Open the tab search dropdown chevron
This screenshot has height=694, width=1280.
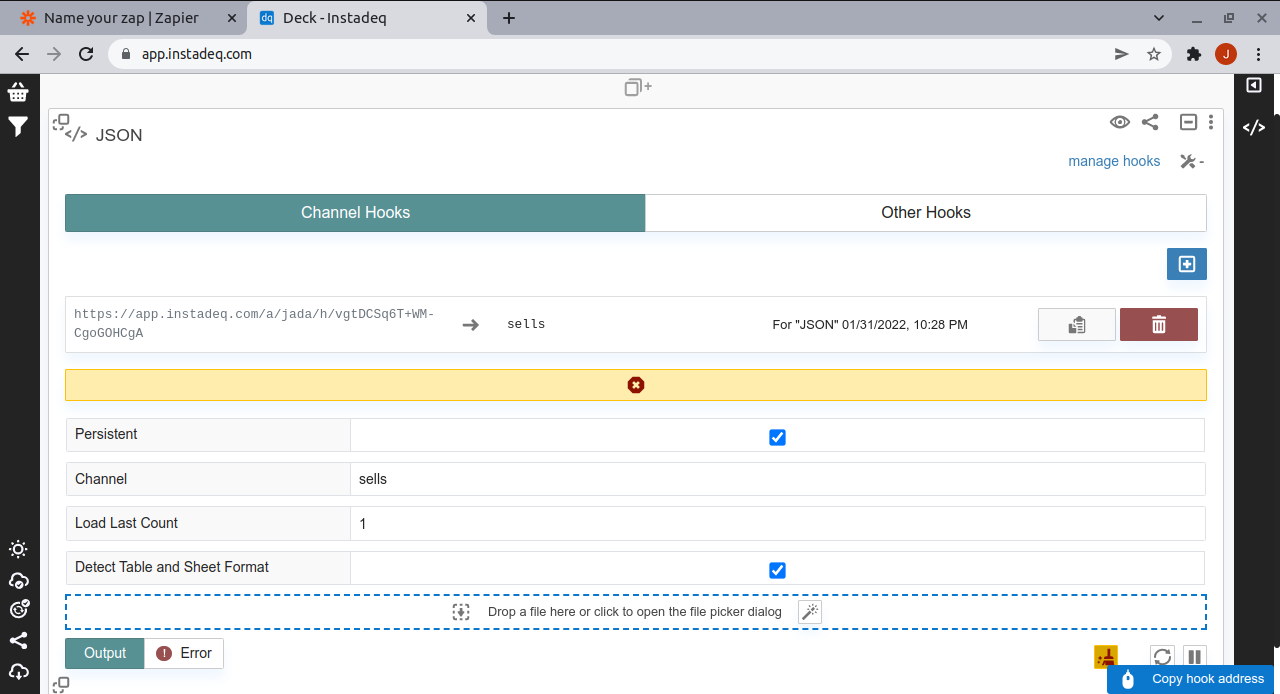pos(1159,18)
